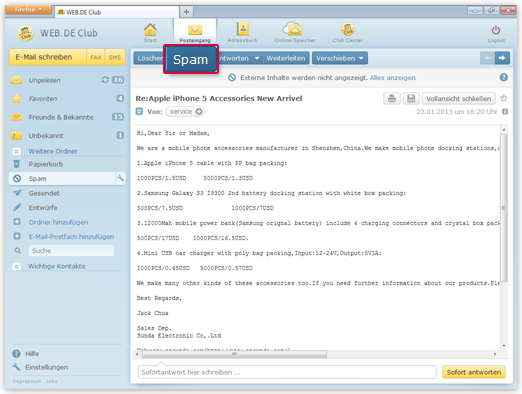Open the Start home icon
The height and width of the screenshot is (394, 522).
click(150, 32)
